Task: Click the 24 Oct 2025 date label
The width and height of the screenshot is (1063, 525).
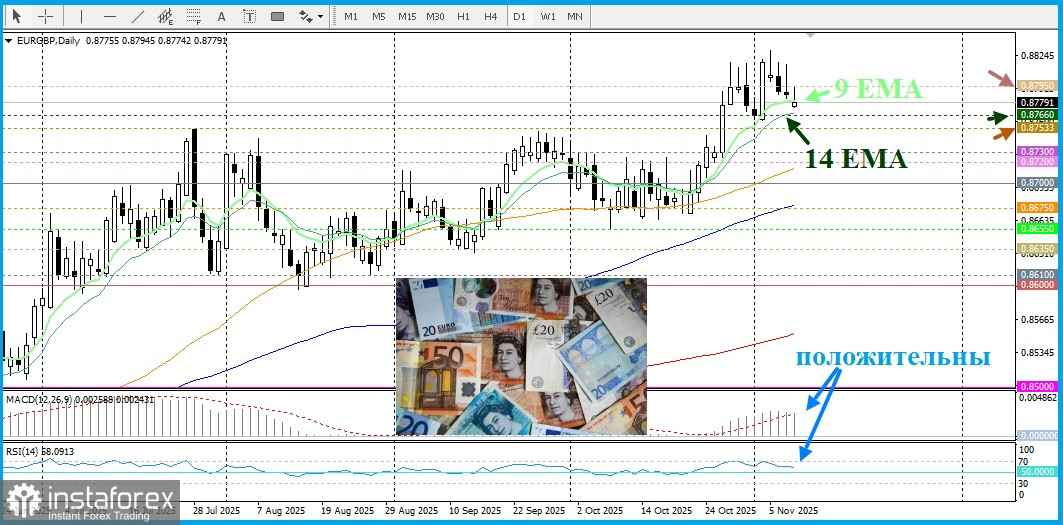Action: pyautogui.click(x=730, y=510)
